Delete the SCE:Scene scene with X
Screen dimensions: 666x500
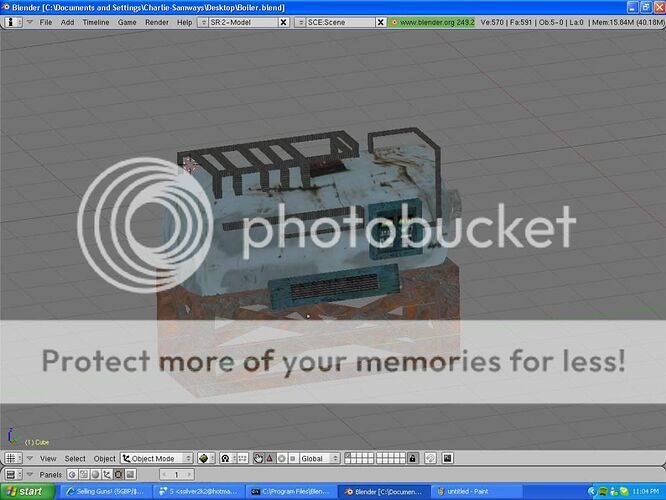[381, 22]
